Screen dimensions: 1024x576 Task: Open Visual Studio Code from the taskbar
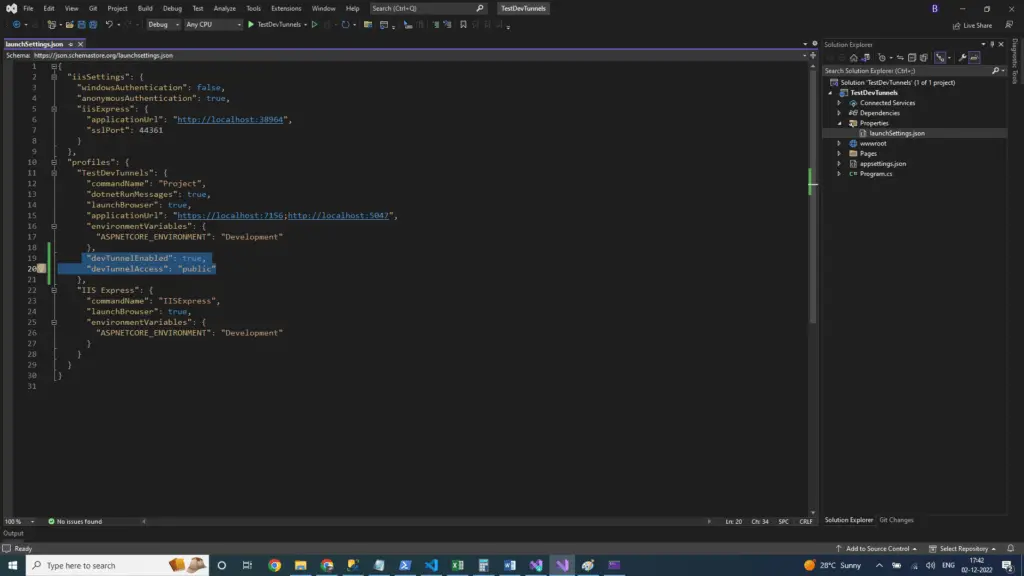[x=431, y=565]
